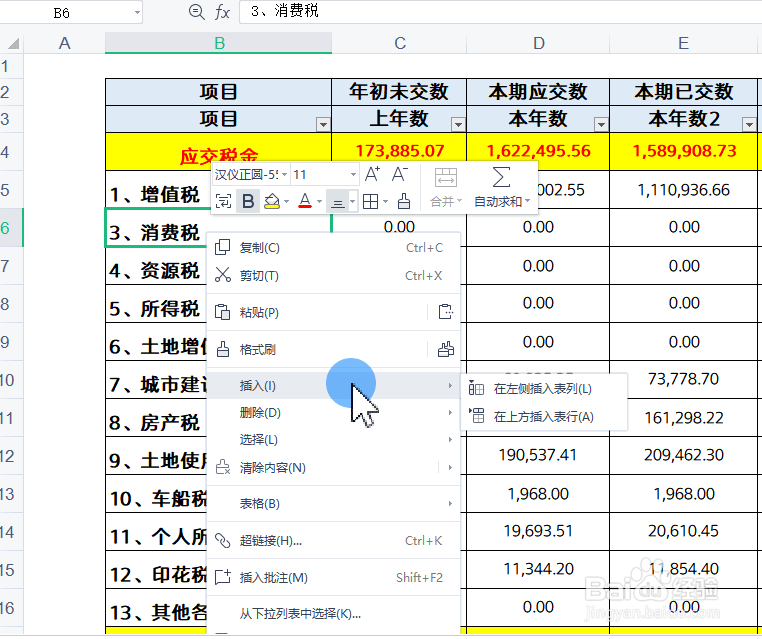The width and height of the screenshot is (762, 639).
Task: Open the Name Box dropdown arrow
Action: tap(137, 13)
